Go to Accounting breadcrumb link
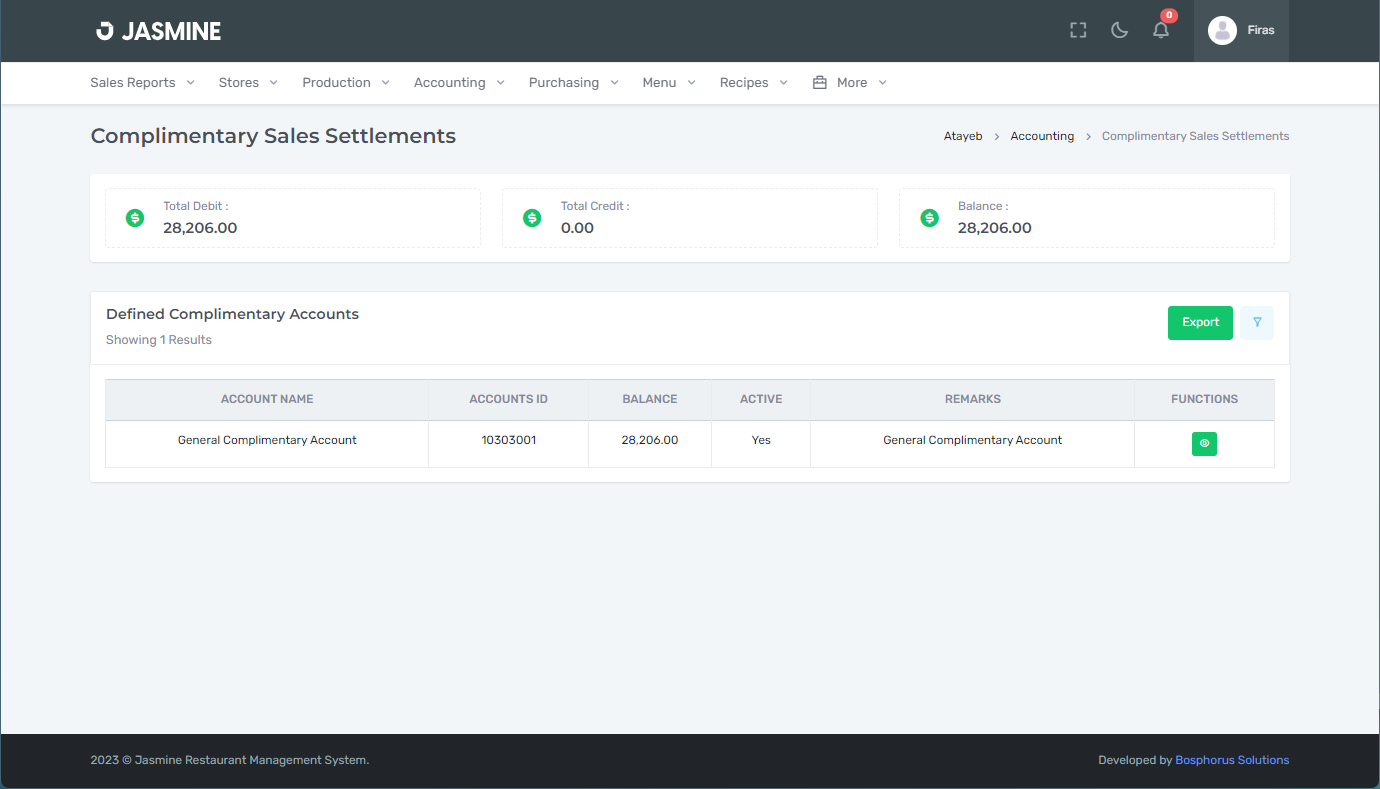The height and width of the screenshot is (789, 1380). [x=1042, y=136]
